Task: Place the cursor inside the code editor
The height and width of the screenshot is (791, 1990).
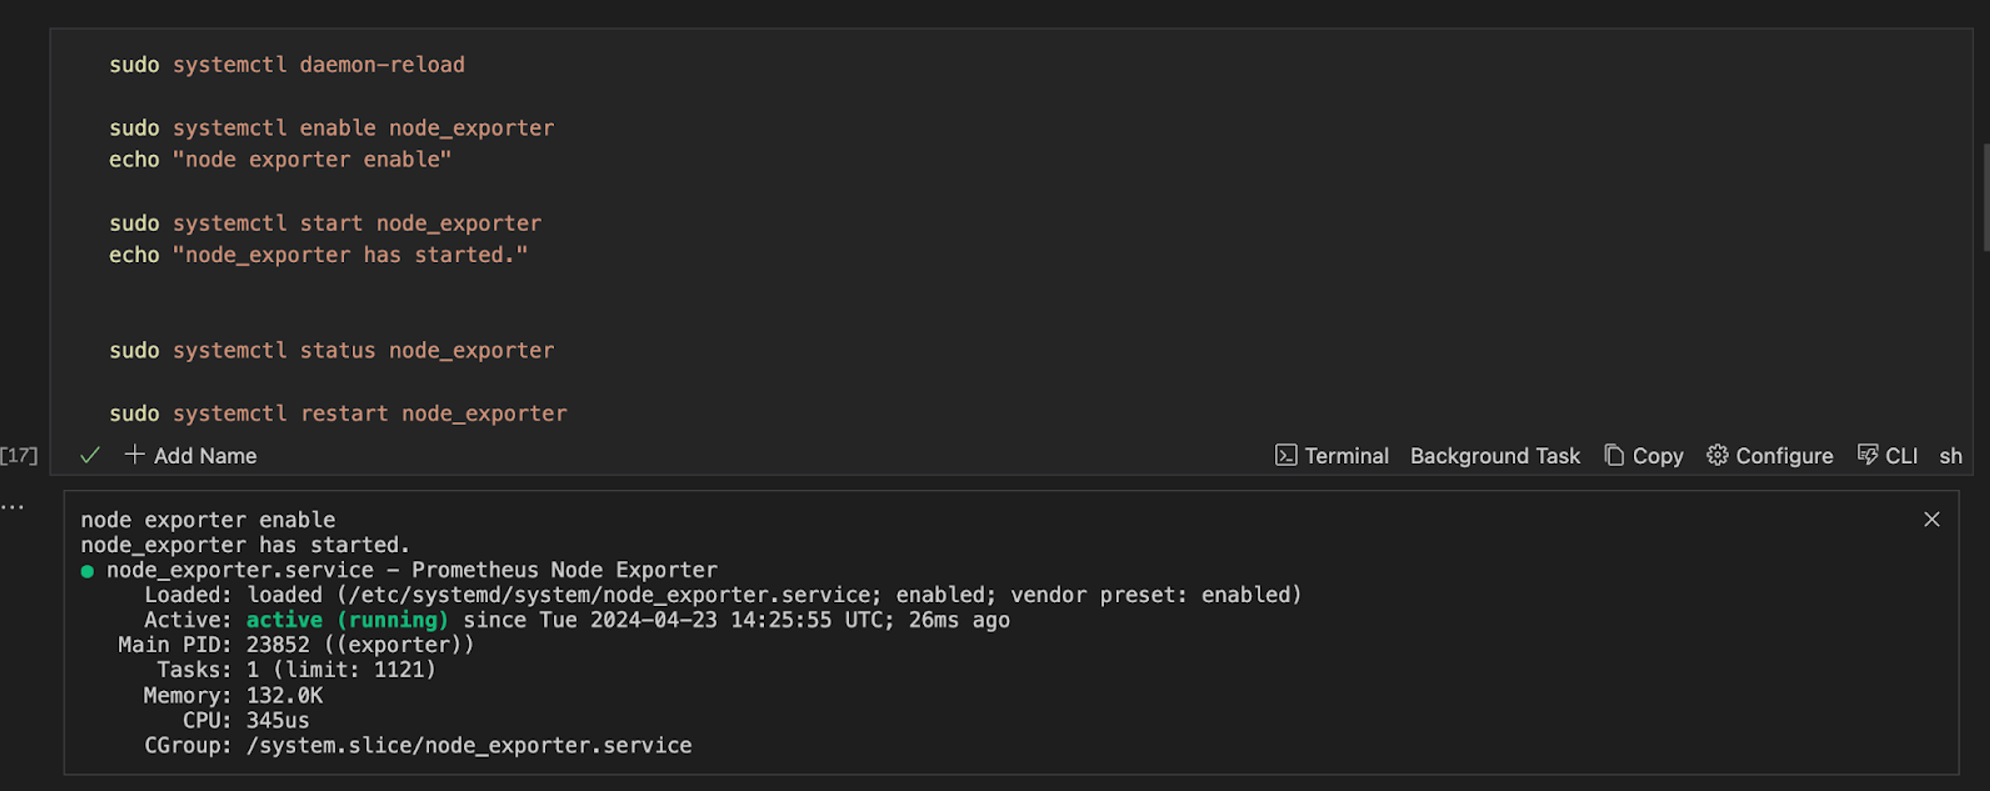Action: [x=700, y=300]
